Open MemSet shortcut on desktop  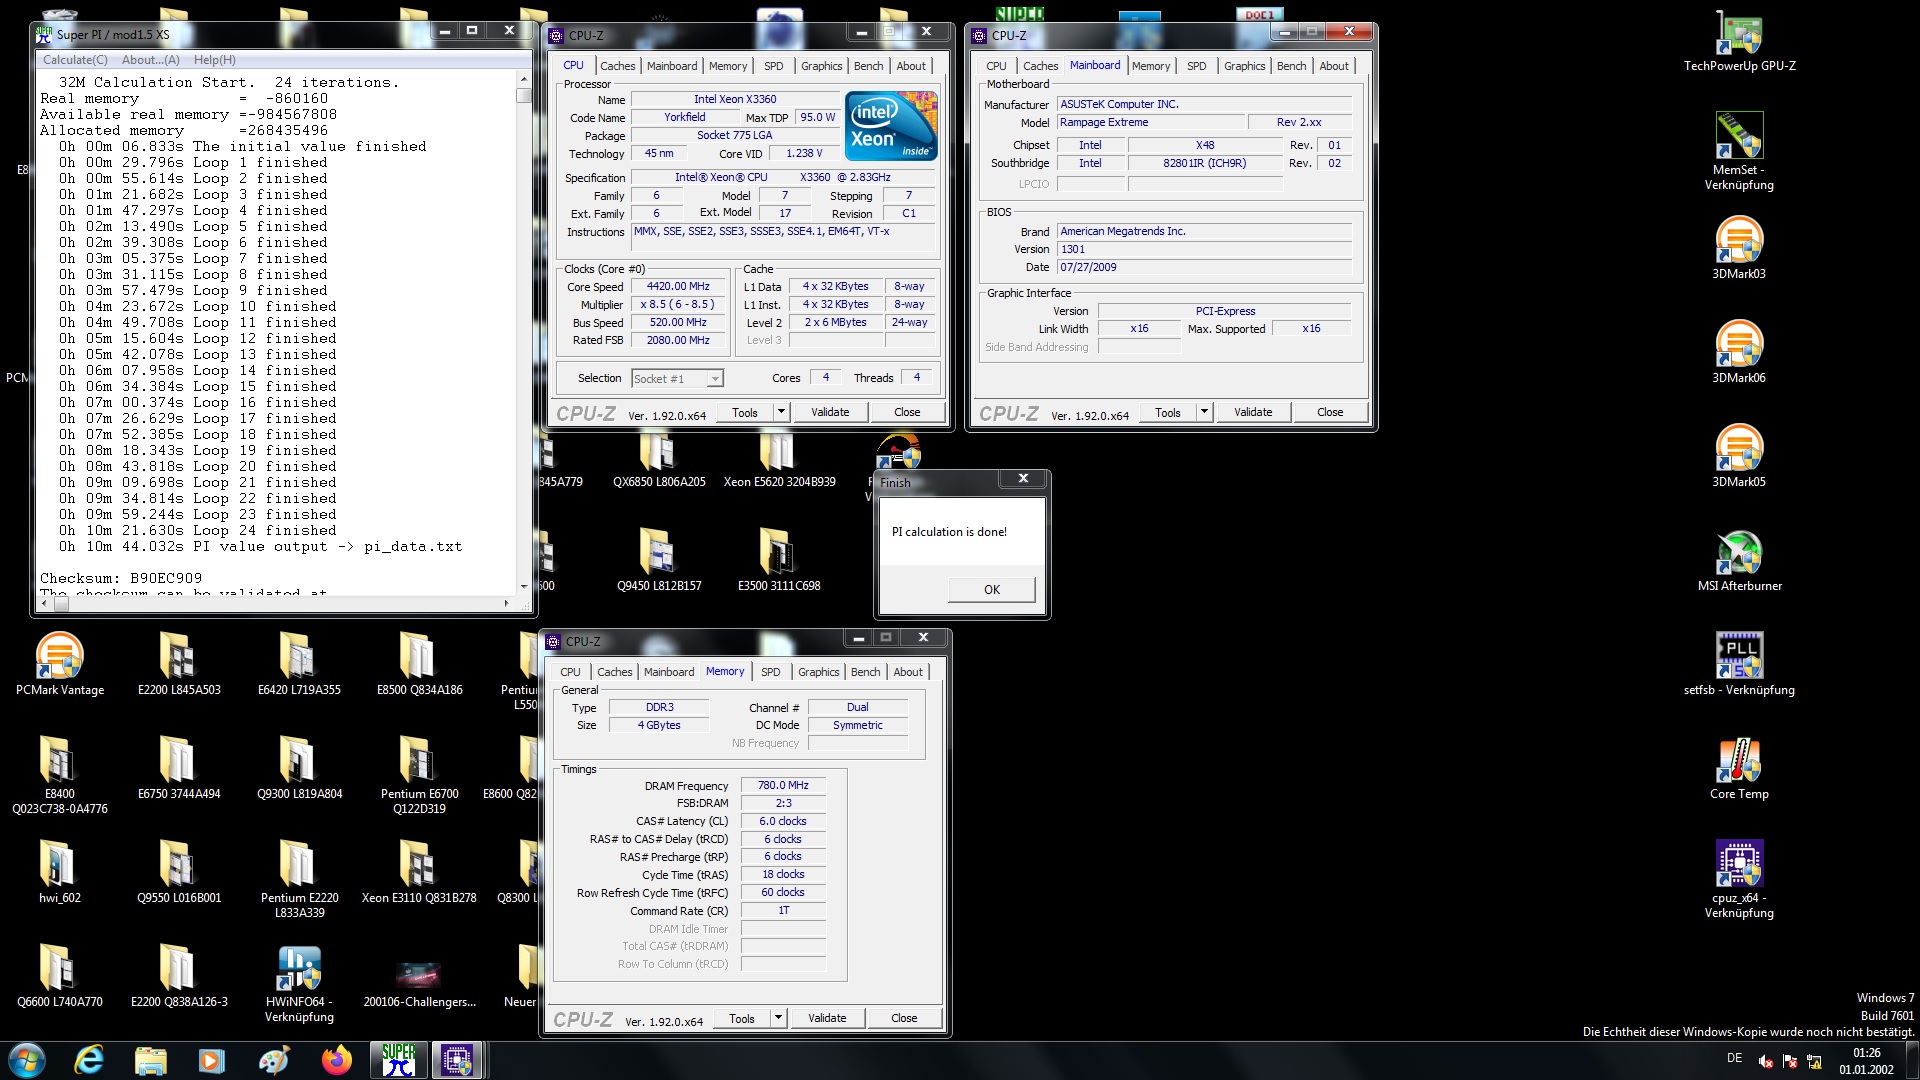coord(1739,150)
